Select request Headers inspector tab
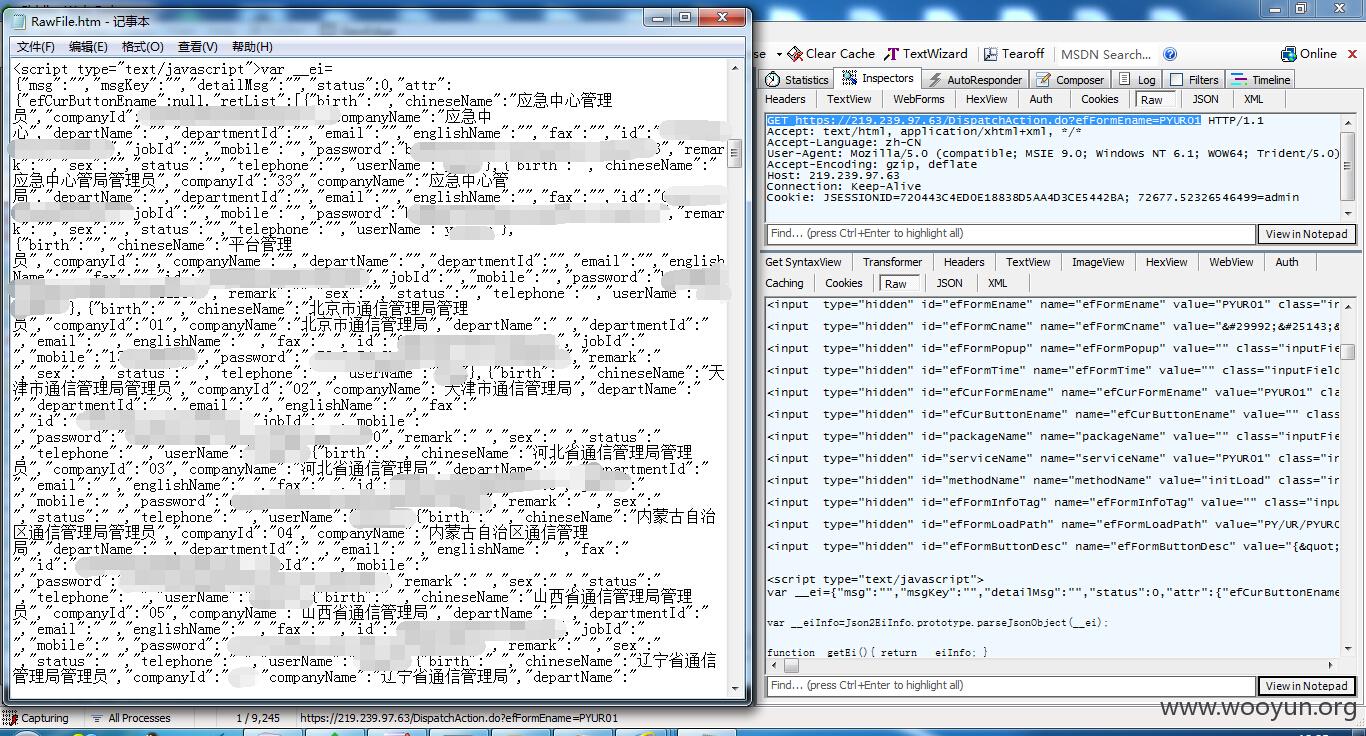Viewport: 1366px width, 736px height. 785,99
